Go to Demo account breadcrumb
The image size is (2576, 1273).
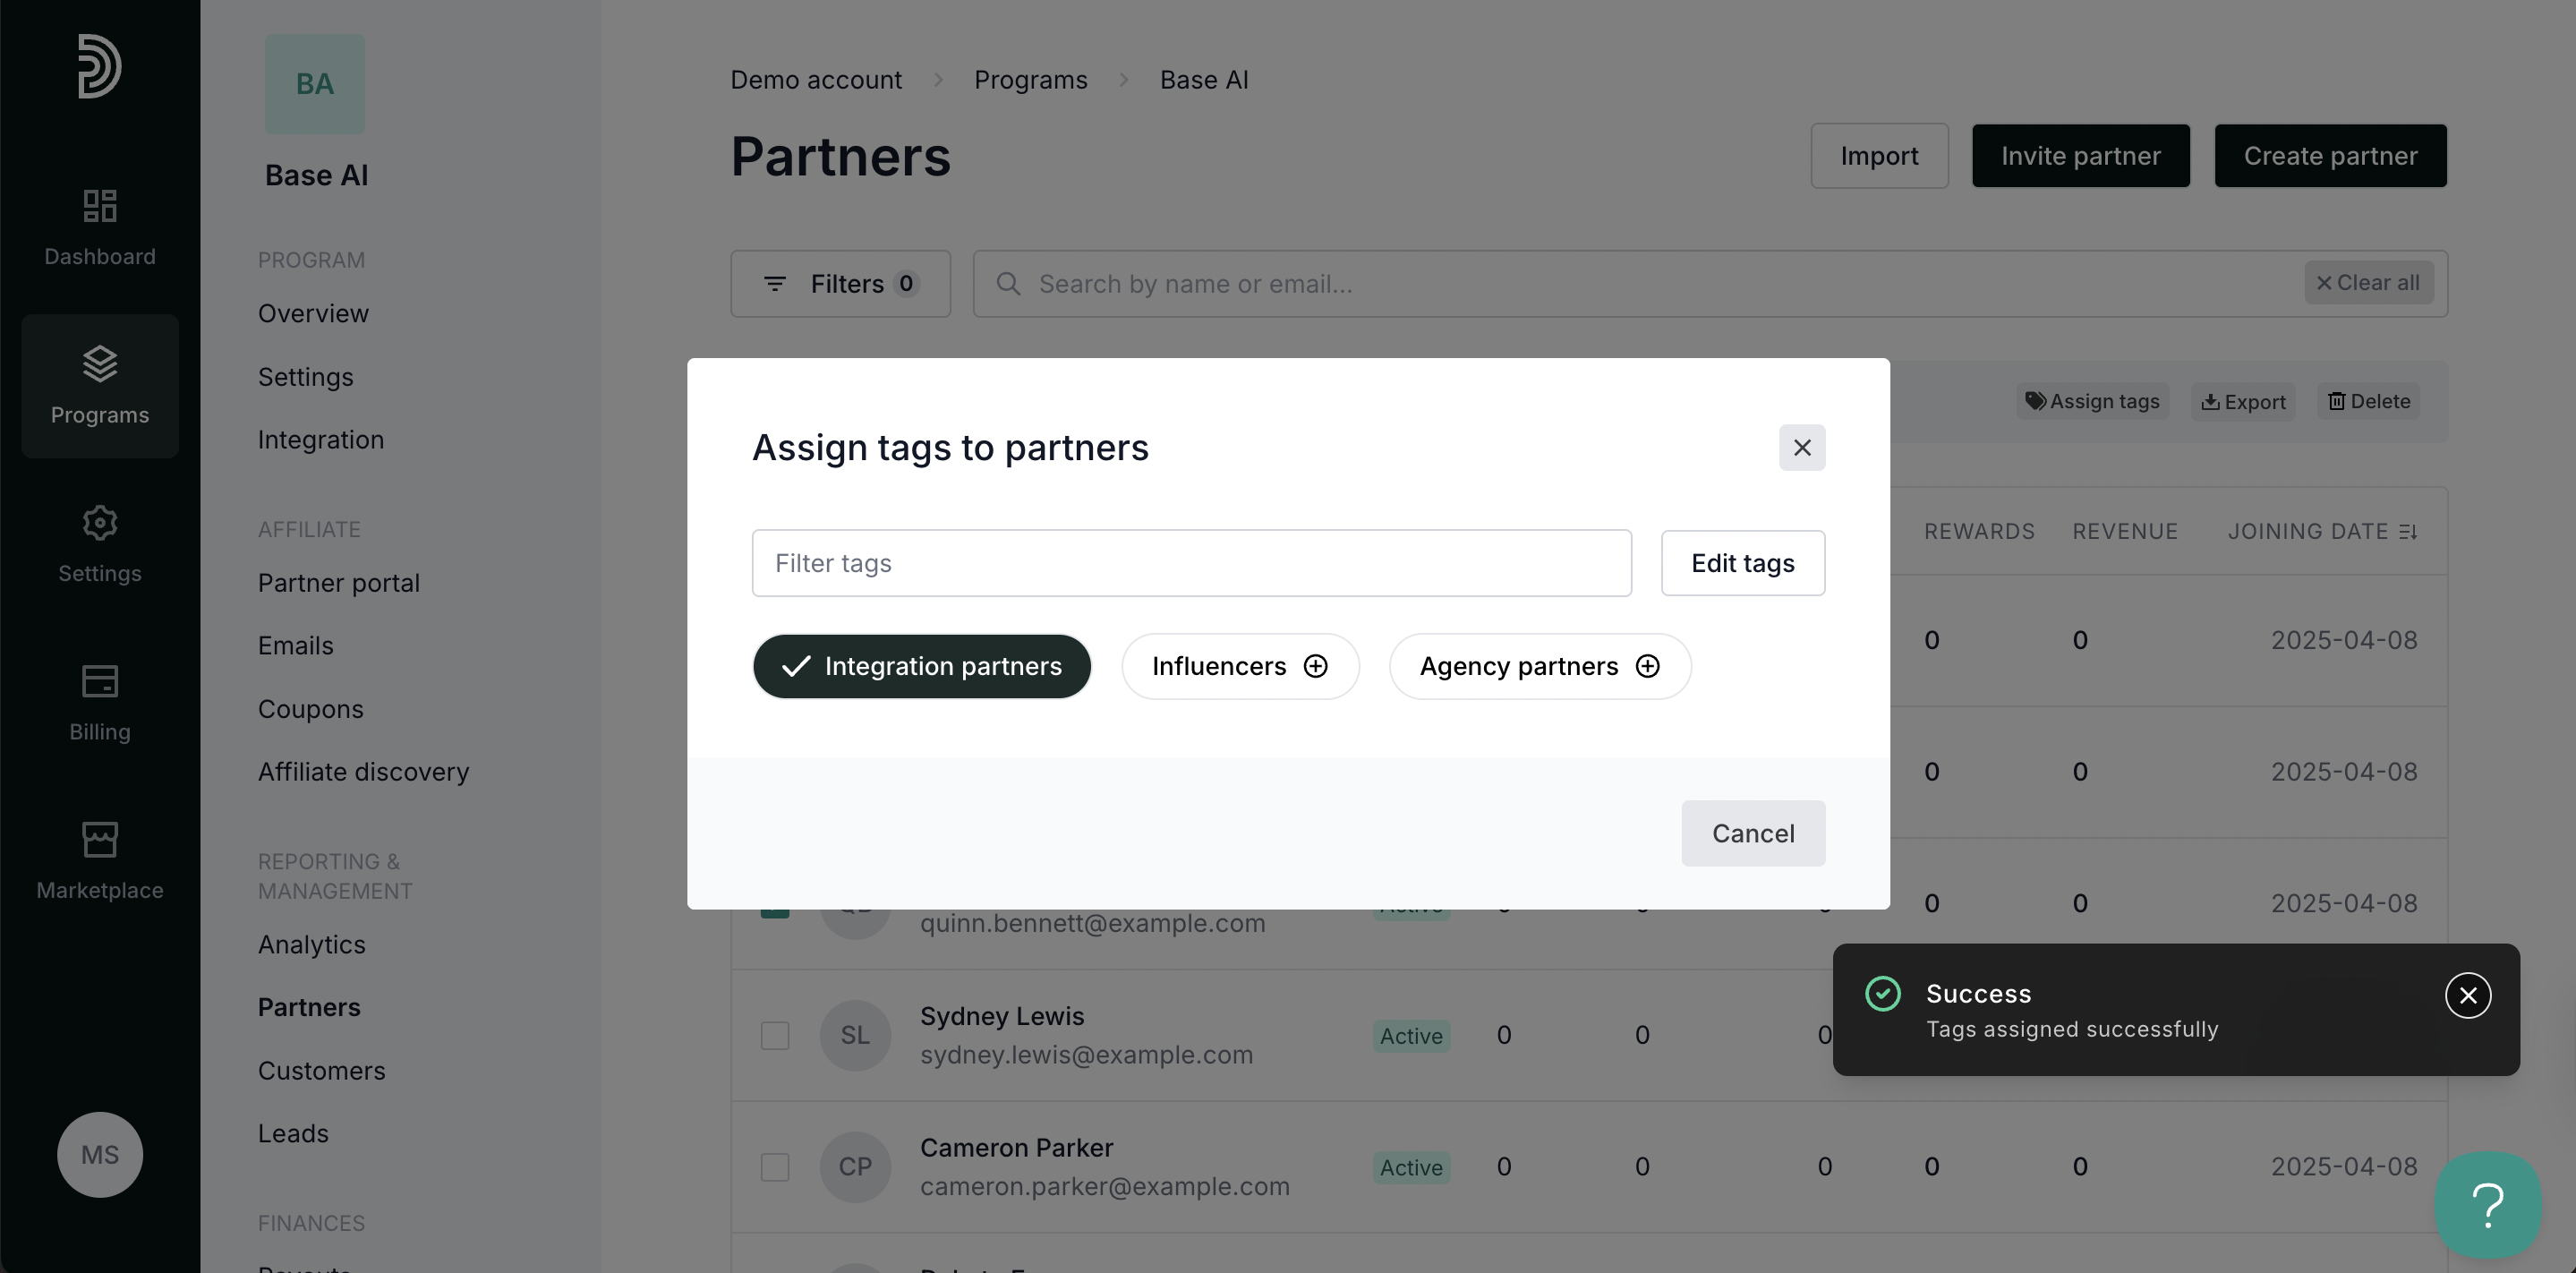pyautogui.click(x=816, y=80)
